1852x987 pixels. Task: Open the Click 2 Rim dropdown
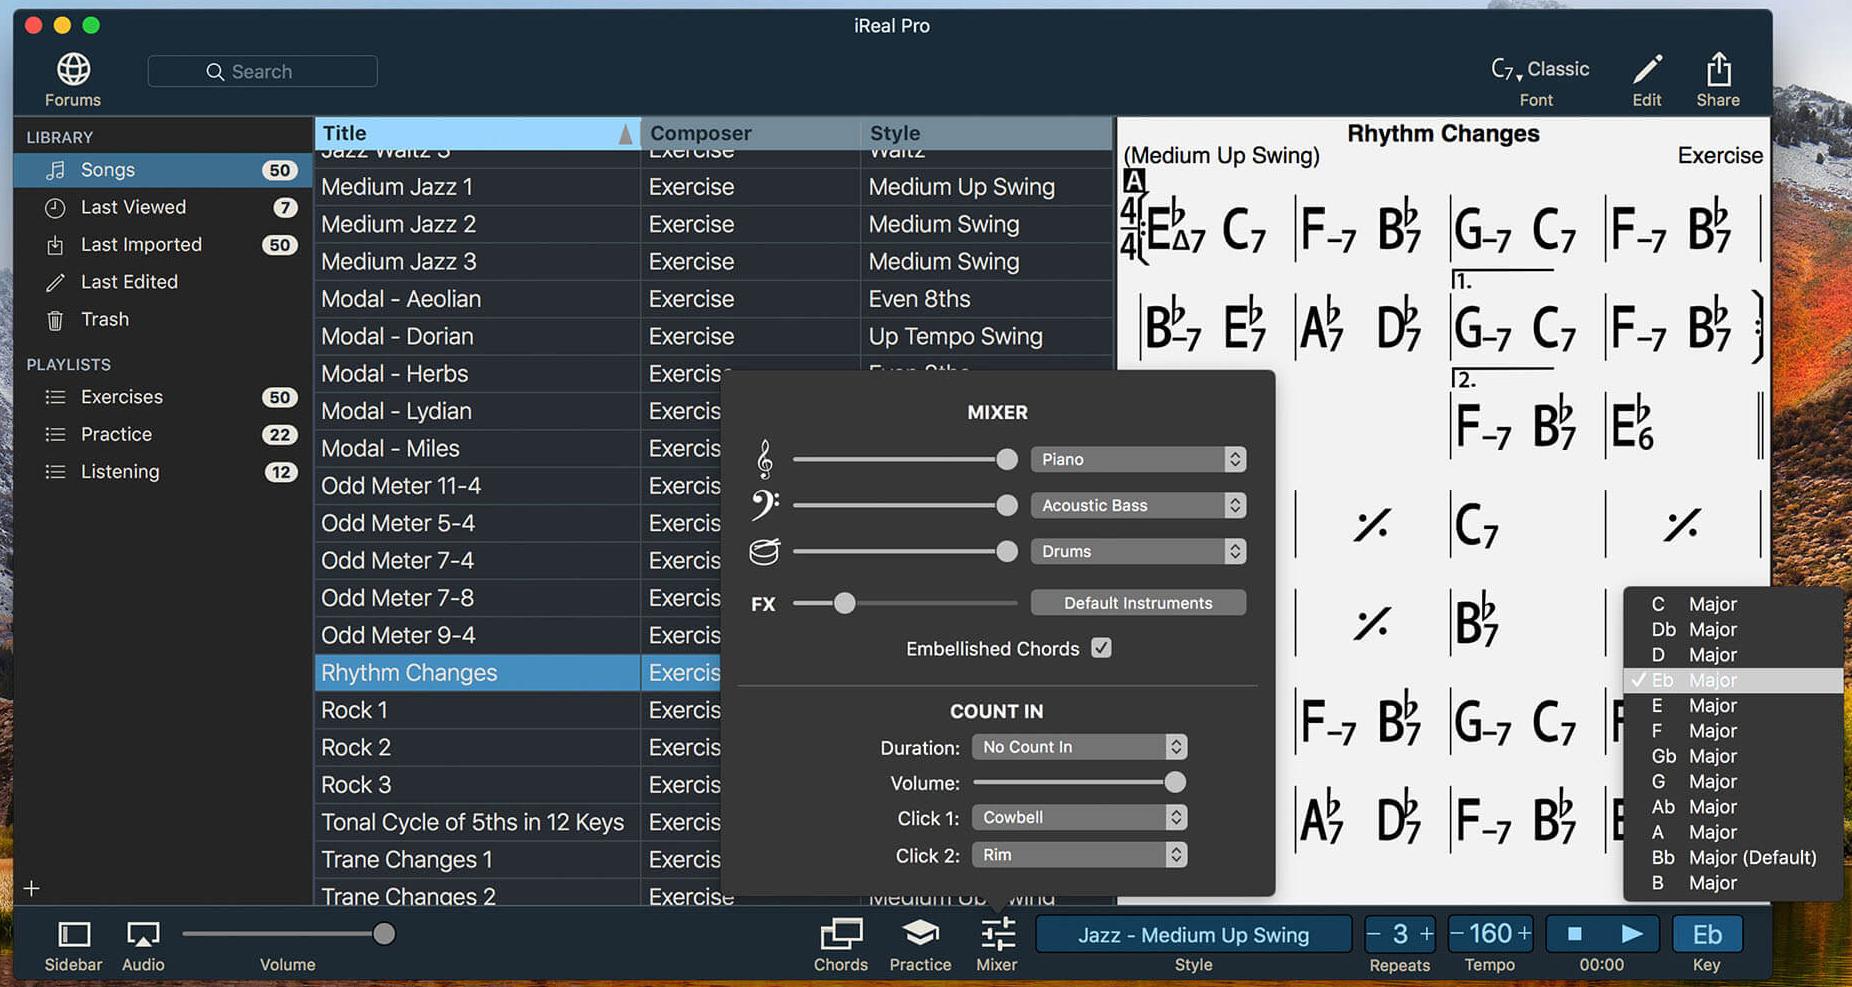1080,855
